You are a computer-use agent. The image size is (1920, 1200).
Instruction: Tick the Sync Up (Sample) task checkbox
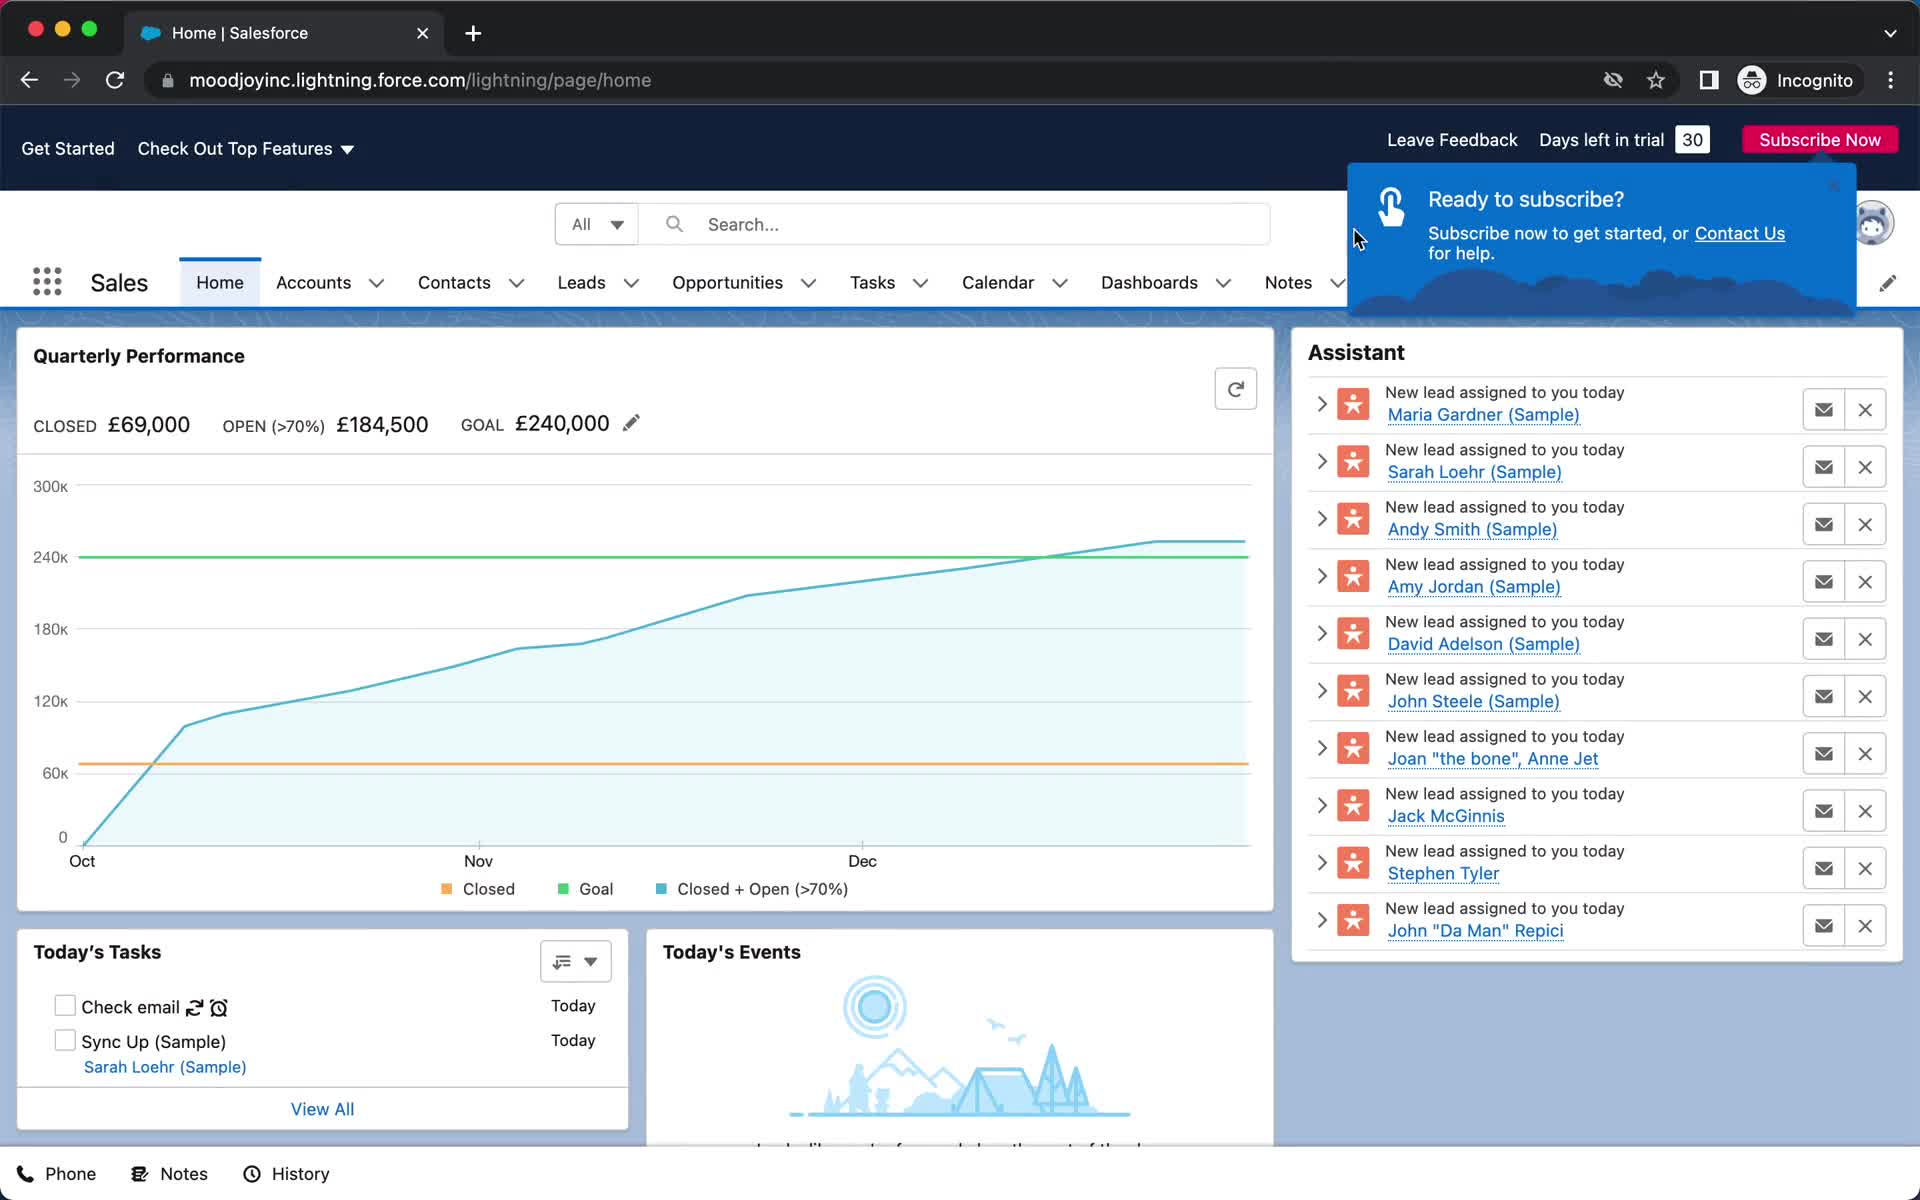(x=65, y=1040)
